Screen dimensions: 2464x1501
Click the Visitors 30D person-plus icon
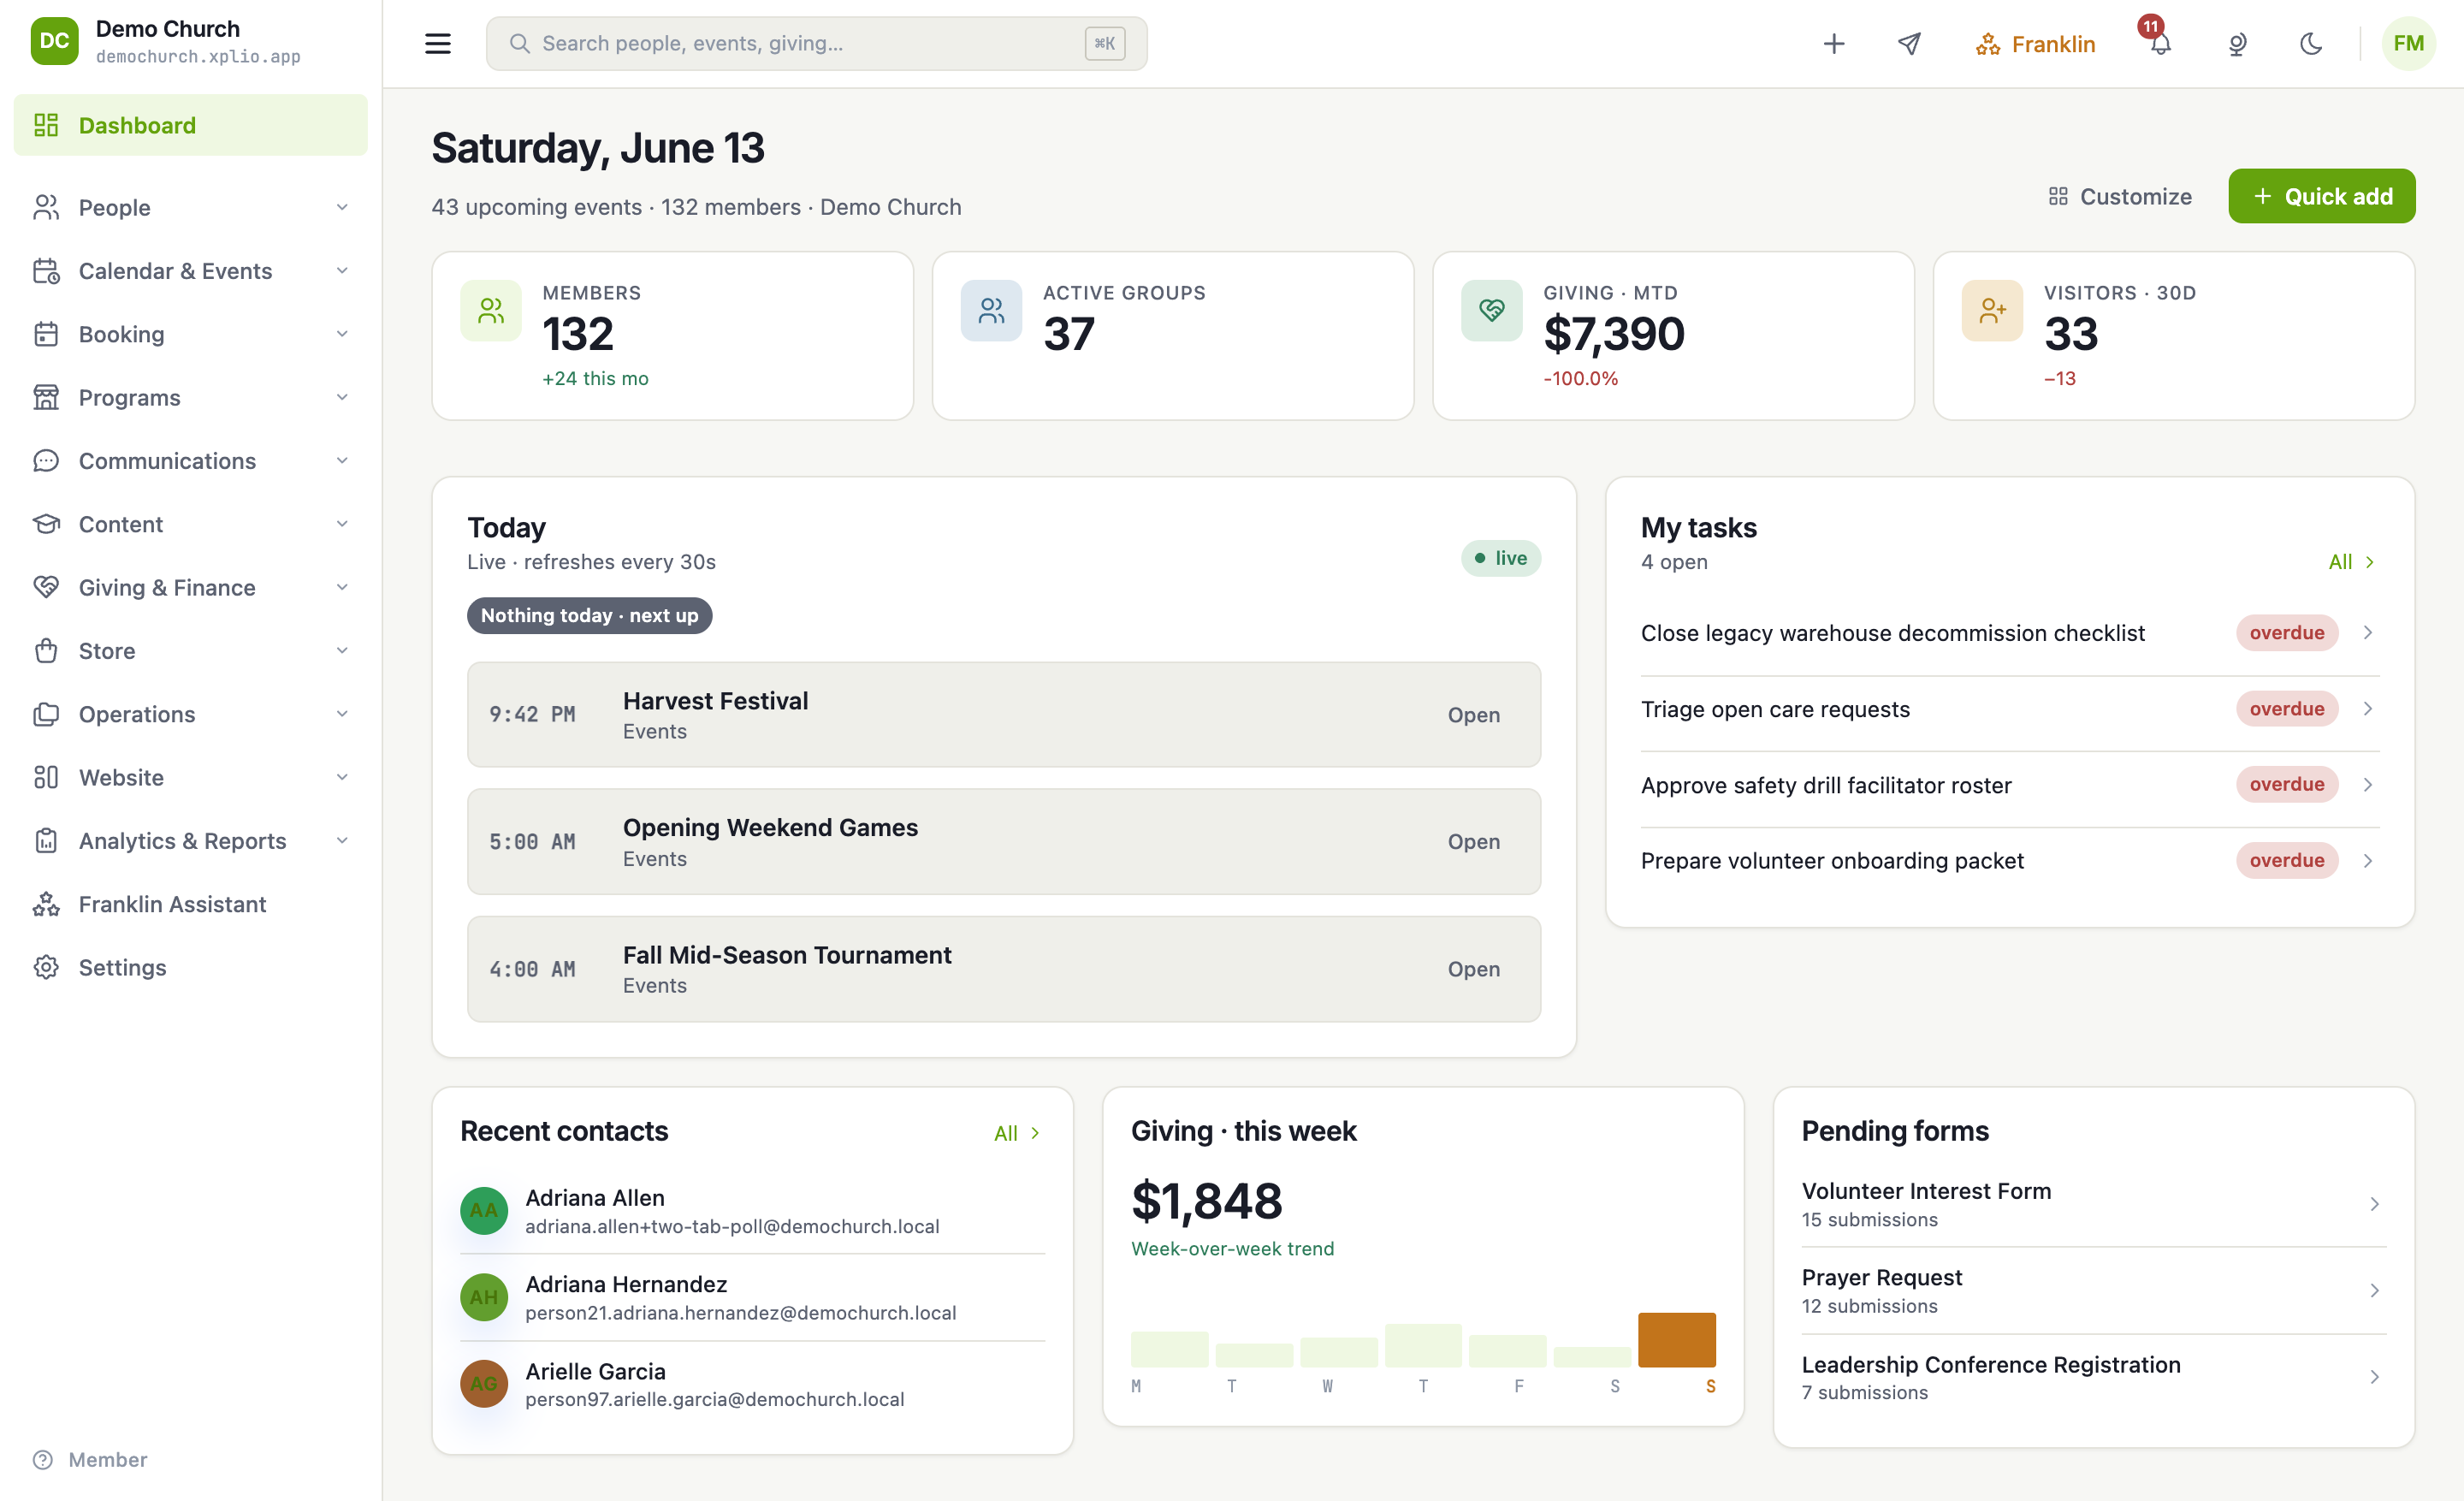tap(1992, 311)
